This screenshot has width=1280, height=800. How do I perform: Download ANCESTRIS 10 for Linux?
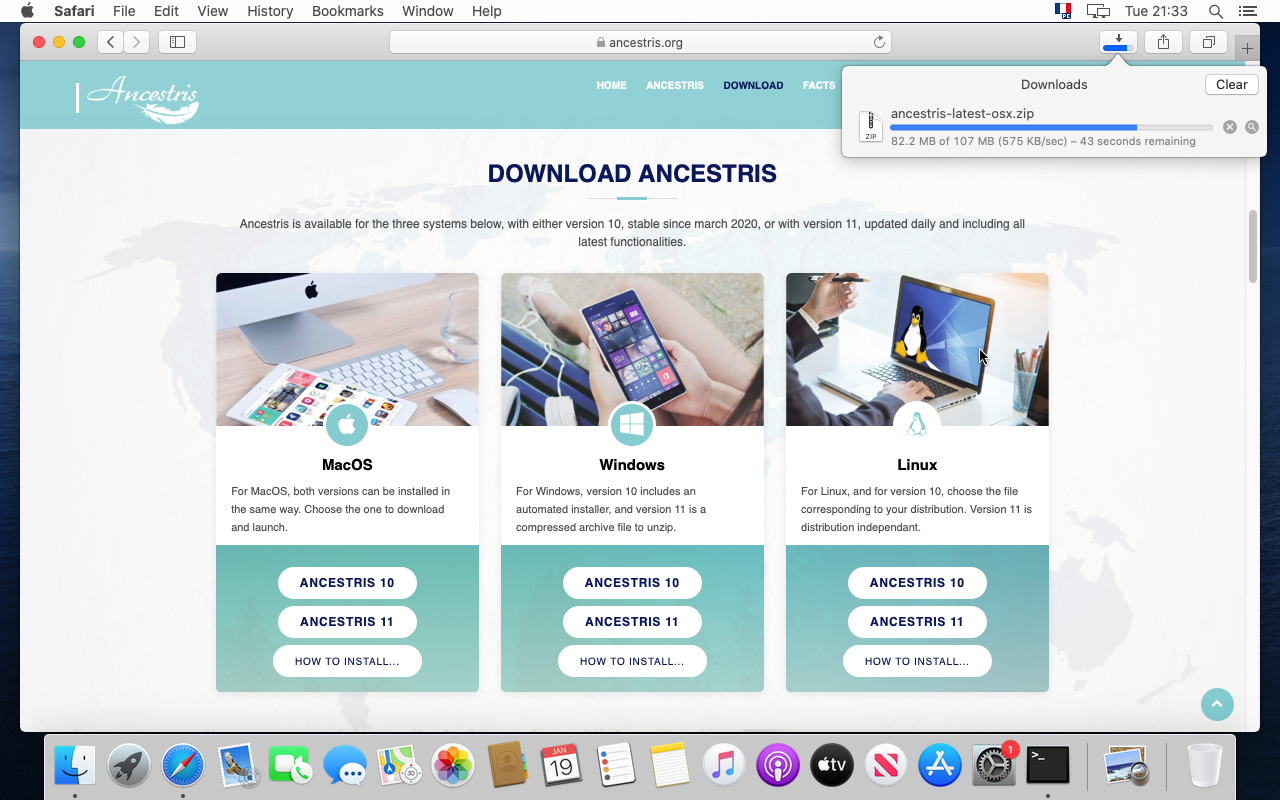point(917,583)
